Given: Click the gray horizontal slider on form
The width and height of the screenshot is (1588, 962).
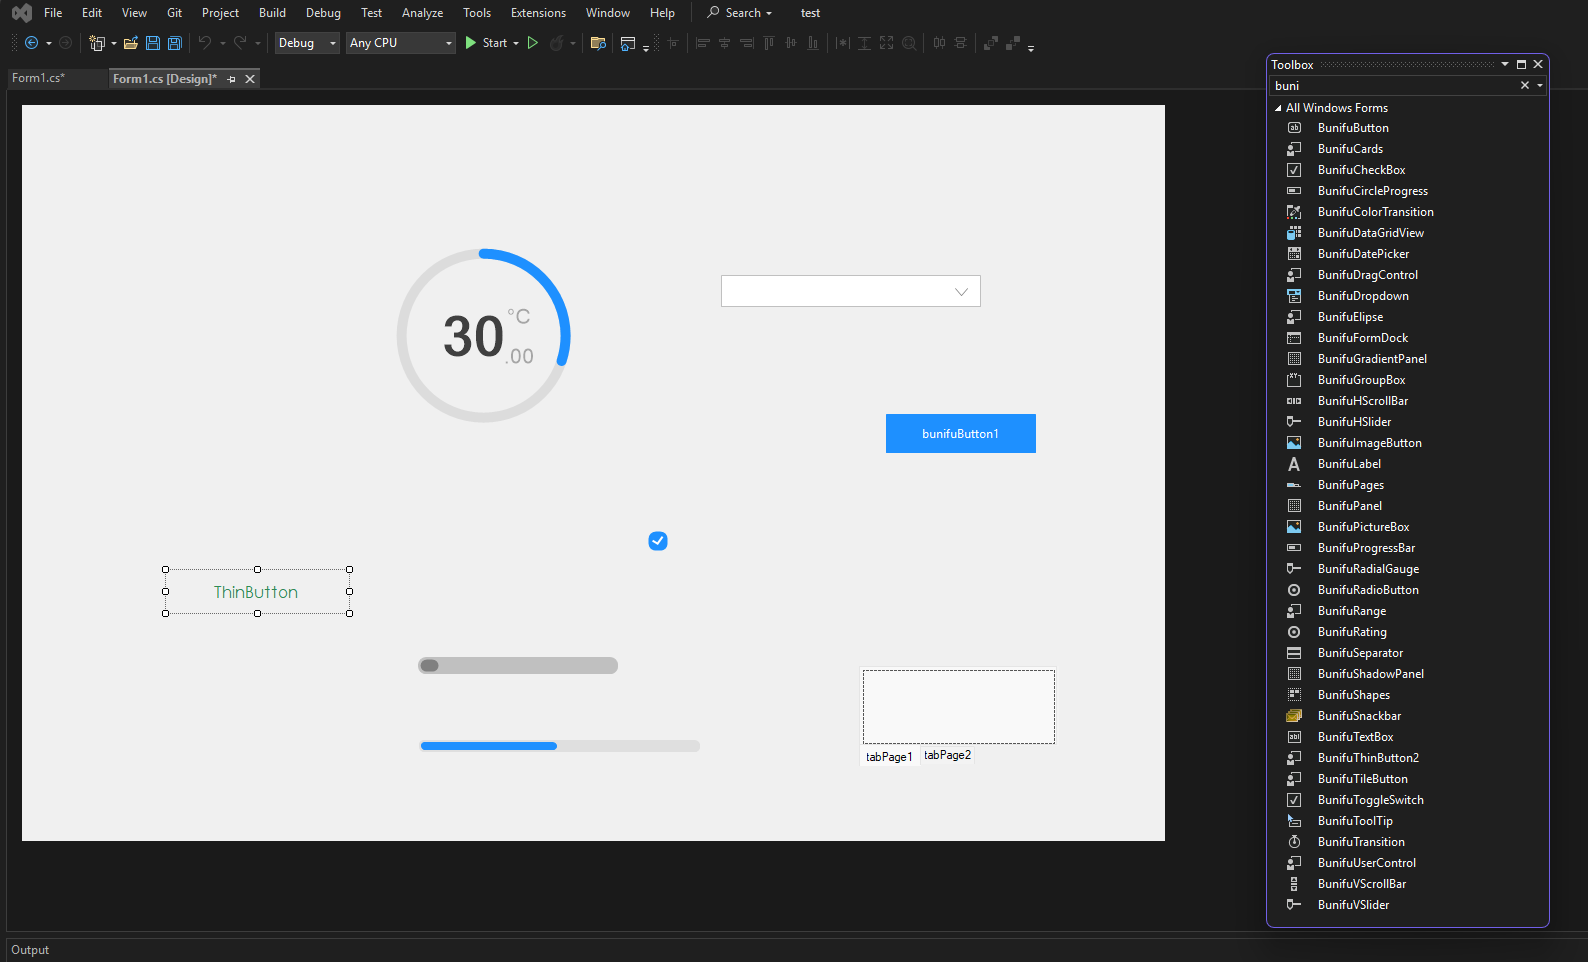Looking at the screenshot, I should [x=518, y=666].
